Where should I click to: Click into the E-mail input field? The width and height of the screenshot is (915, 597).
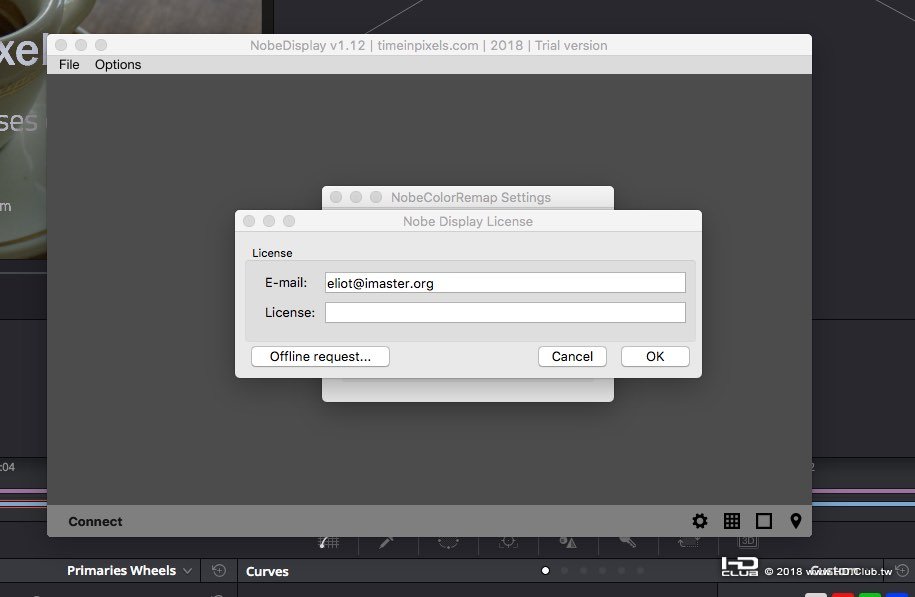tap(505, 282)
